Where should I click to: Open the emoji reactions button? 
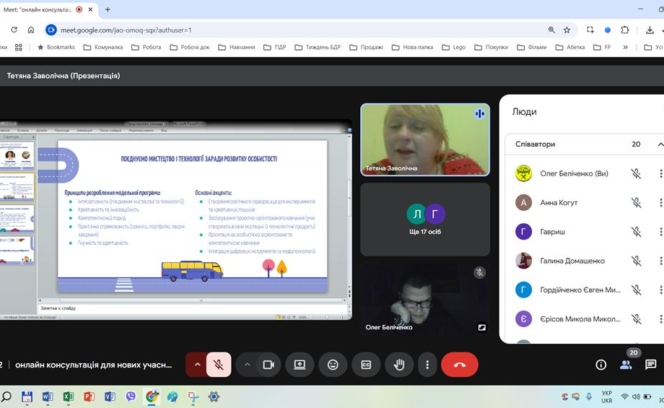333,365
